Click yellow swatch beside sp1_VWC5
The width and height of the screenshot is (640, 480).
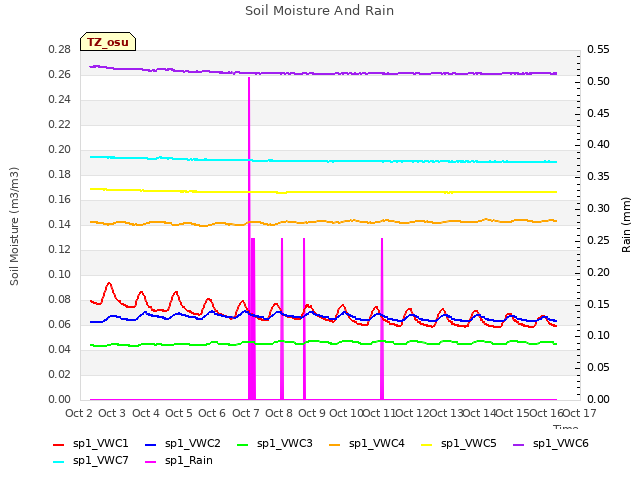[427, 444]
